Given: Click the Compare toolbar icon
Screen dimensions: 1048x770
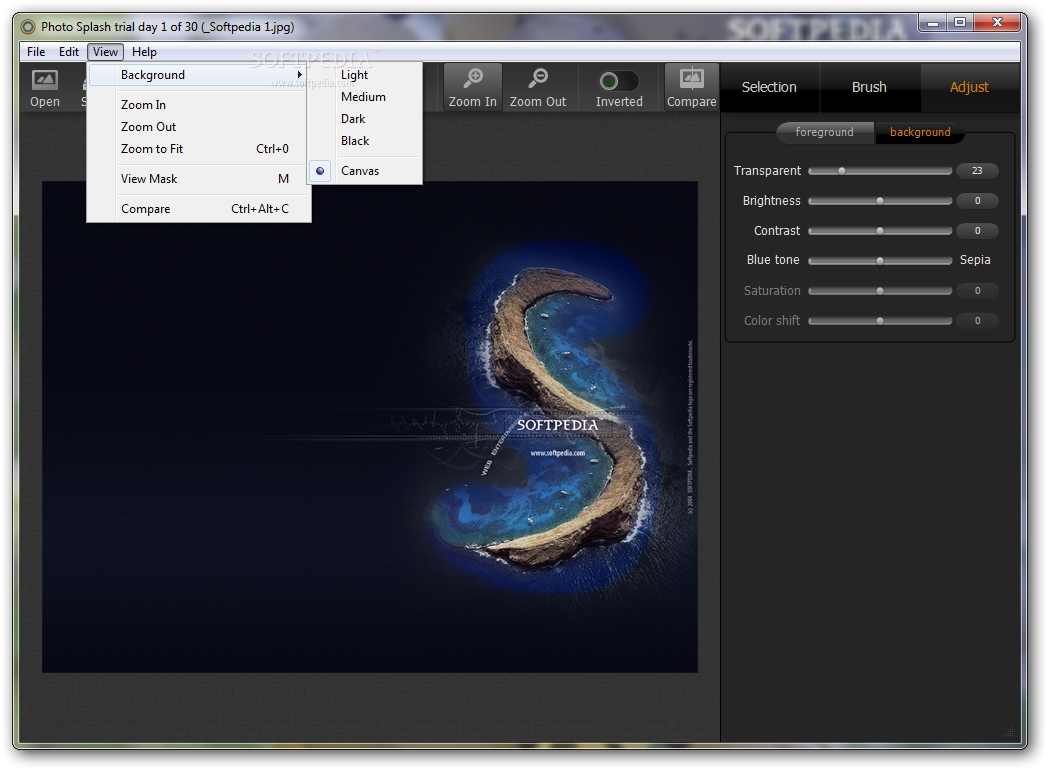Looking at the screenshot, I should (x=691, y=88).
